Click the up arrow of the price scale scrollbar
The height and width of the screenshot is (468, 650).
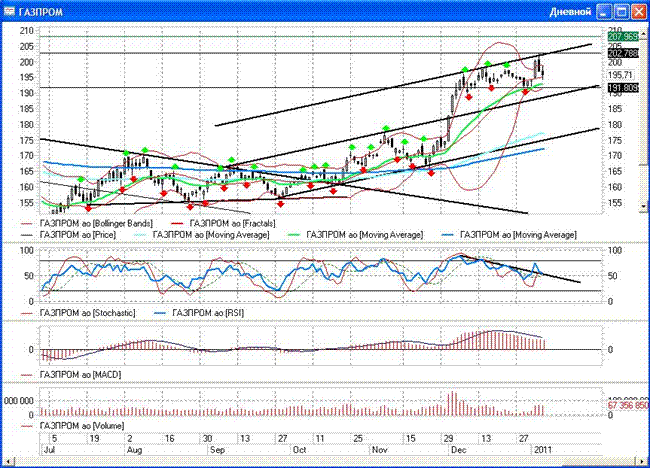tap(643, 35)
